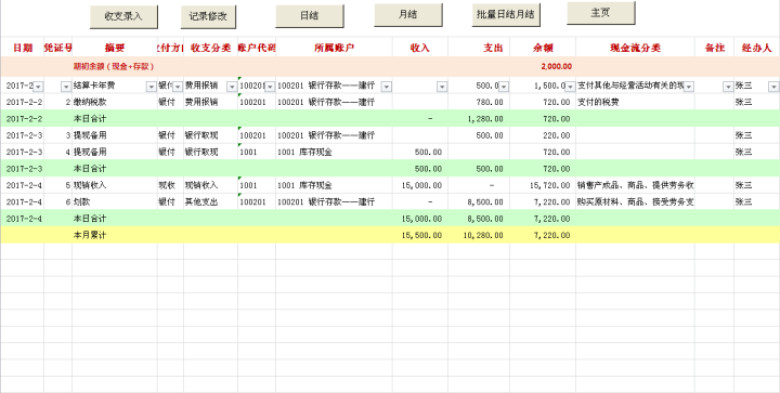Select the 支出 column header
The width and height of the screenshot is (780, 393).
492,48
